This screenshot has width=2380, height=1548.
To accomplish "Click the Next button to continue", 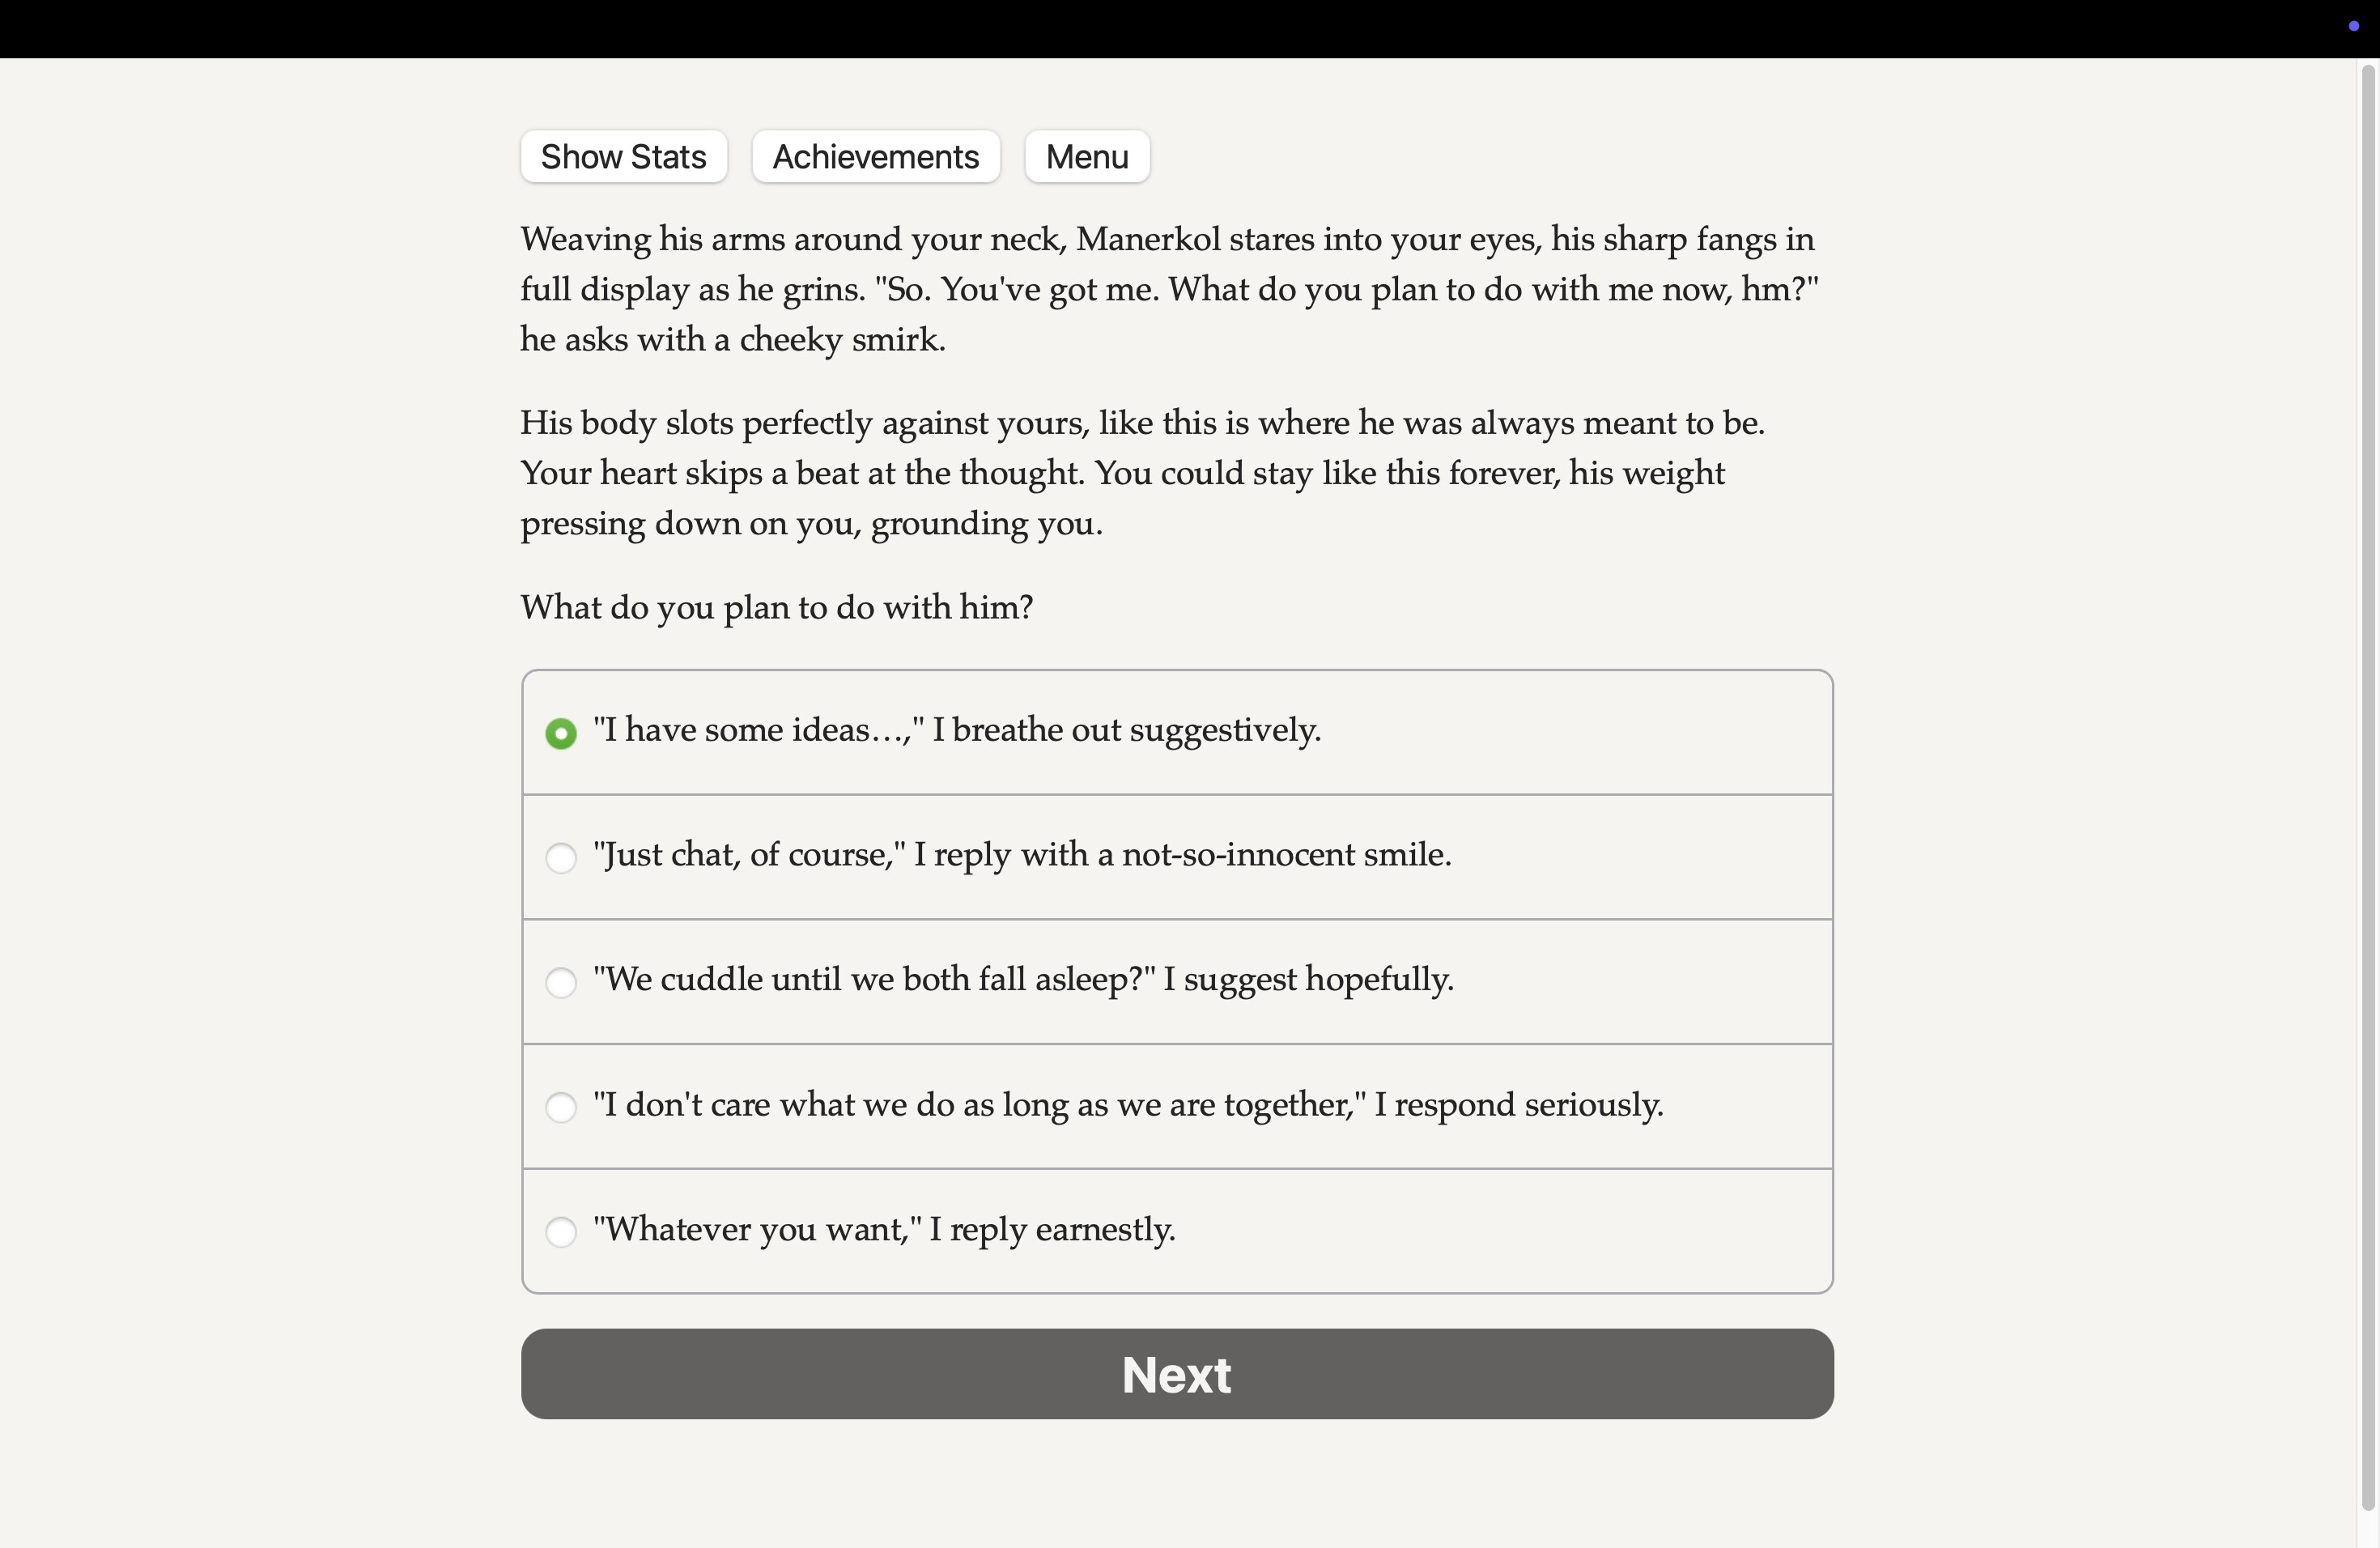I will click(1176, 1374).
